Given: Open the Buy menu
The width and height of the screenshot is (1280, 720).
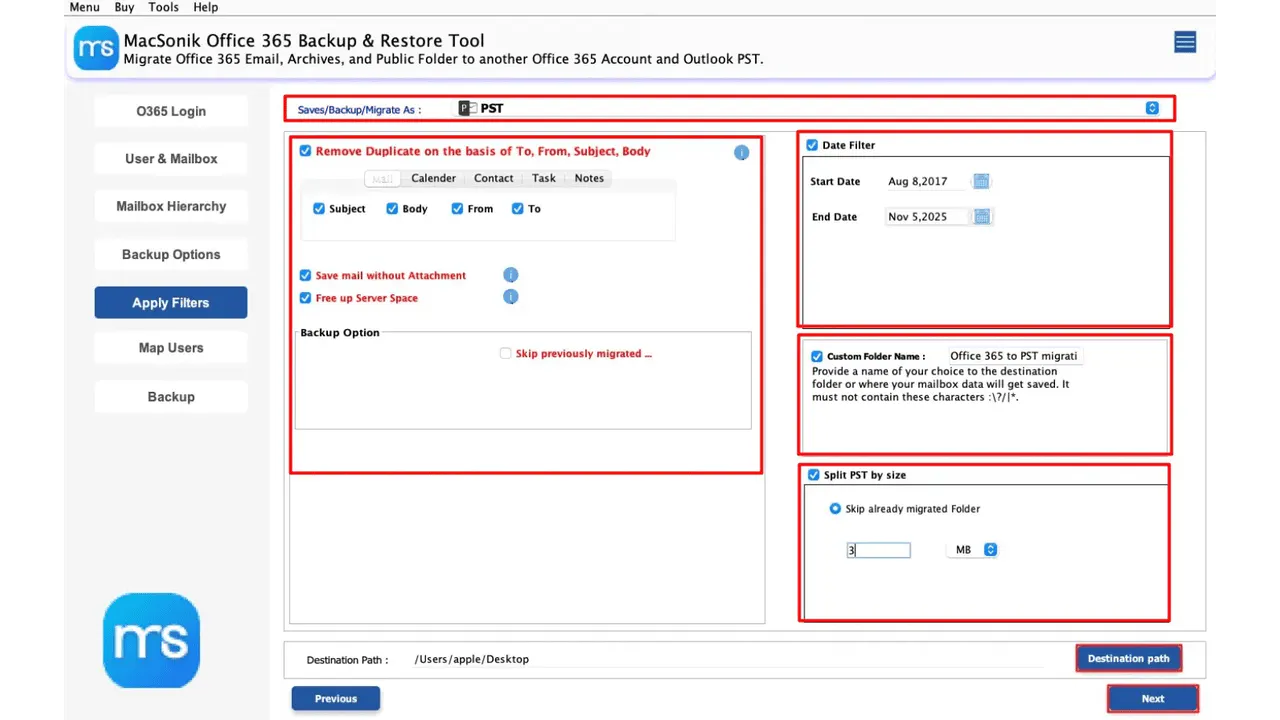Looking at the screenshot, I should click(124, 7).
